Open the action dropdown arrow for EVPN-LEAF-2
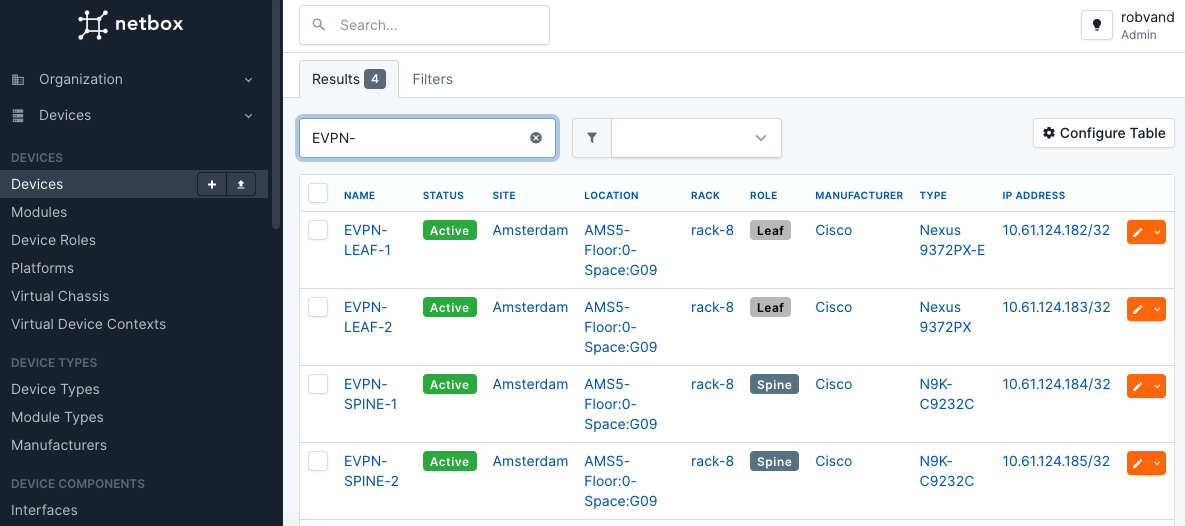 click(x=1157, y=309)
